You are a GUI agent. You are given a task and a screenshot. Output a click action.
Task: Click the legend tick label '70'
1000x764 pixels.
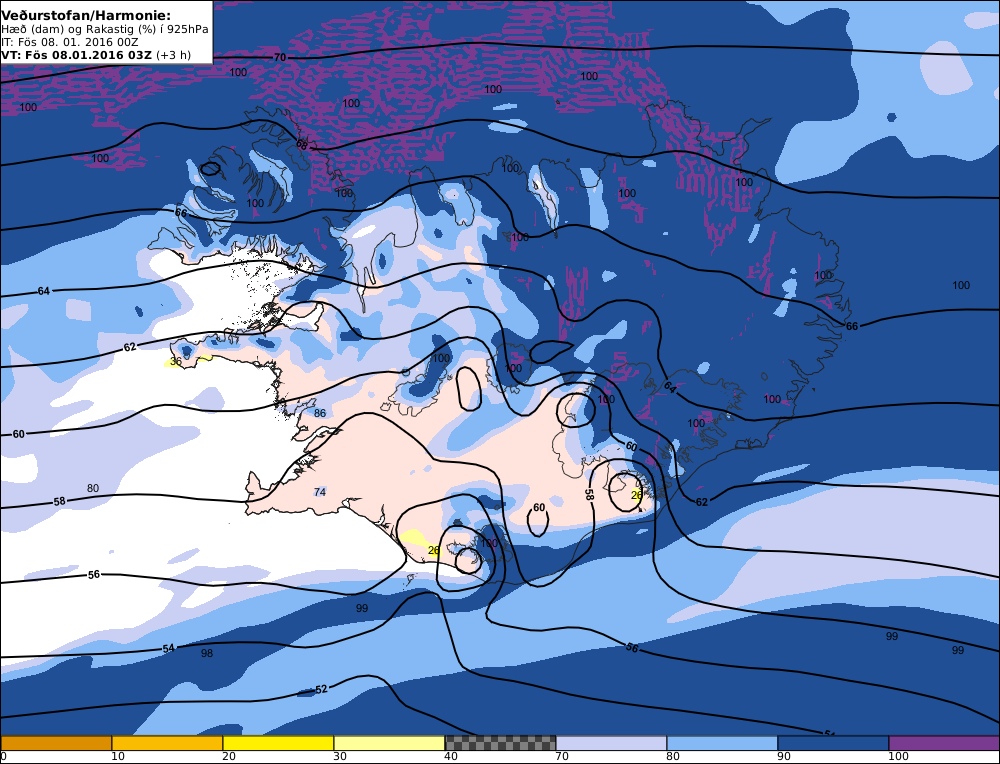coord(562,756)
